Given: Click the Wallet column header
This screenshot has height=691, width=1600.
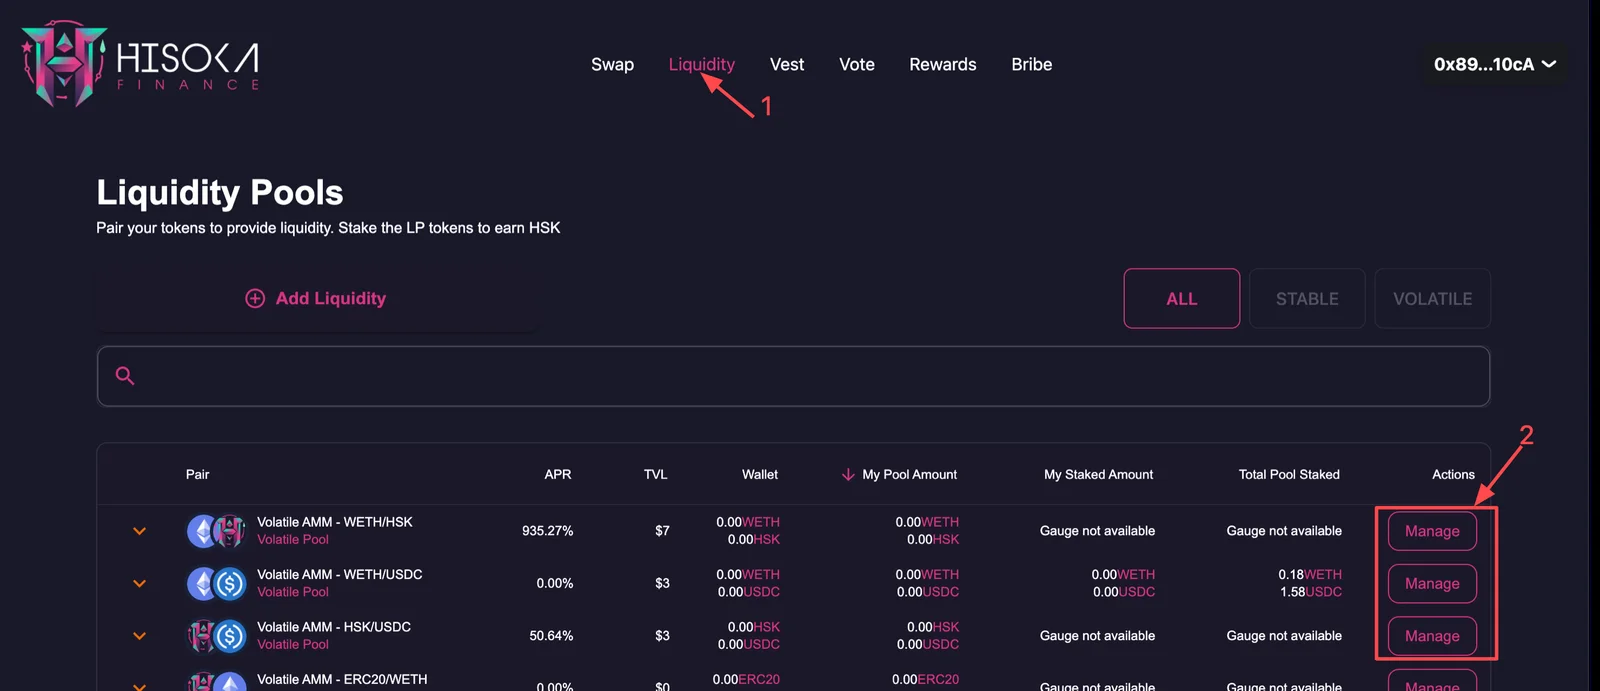Looking at the screenshot, I should (760, 474).
